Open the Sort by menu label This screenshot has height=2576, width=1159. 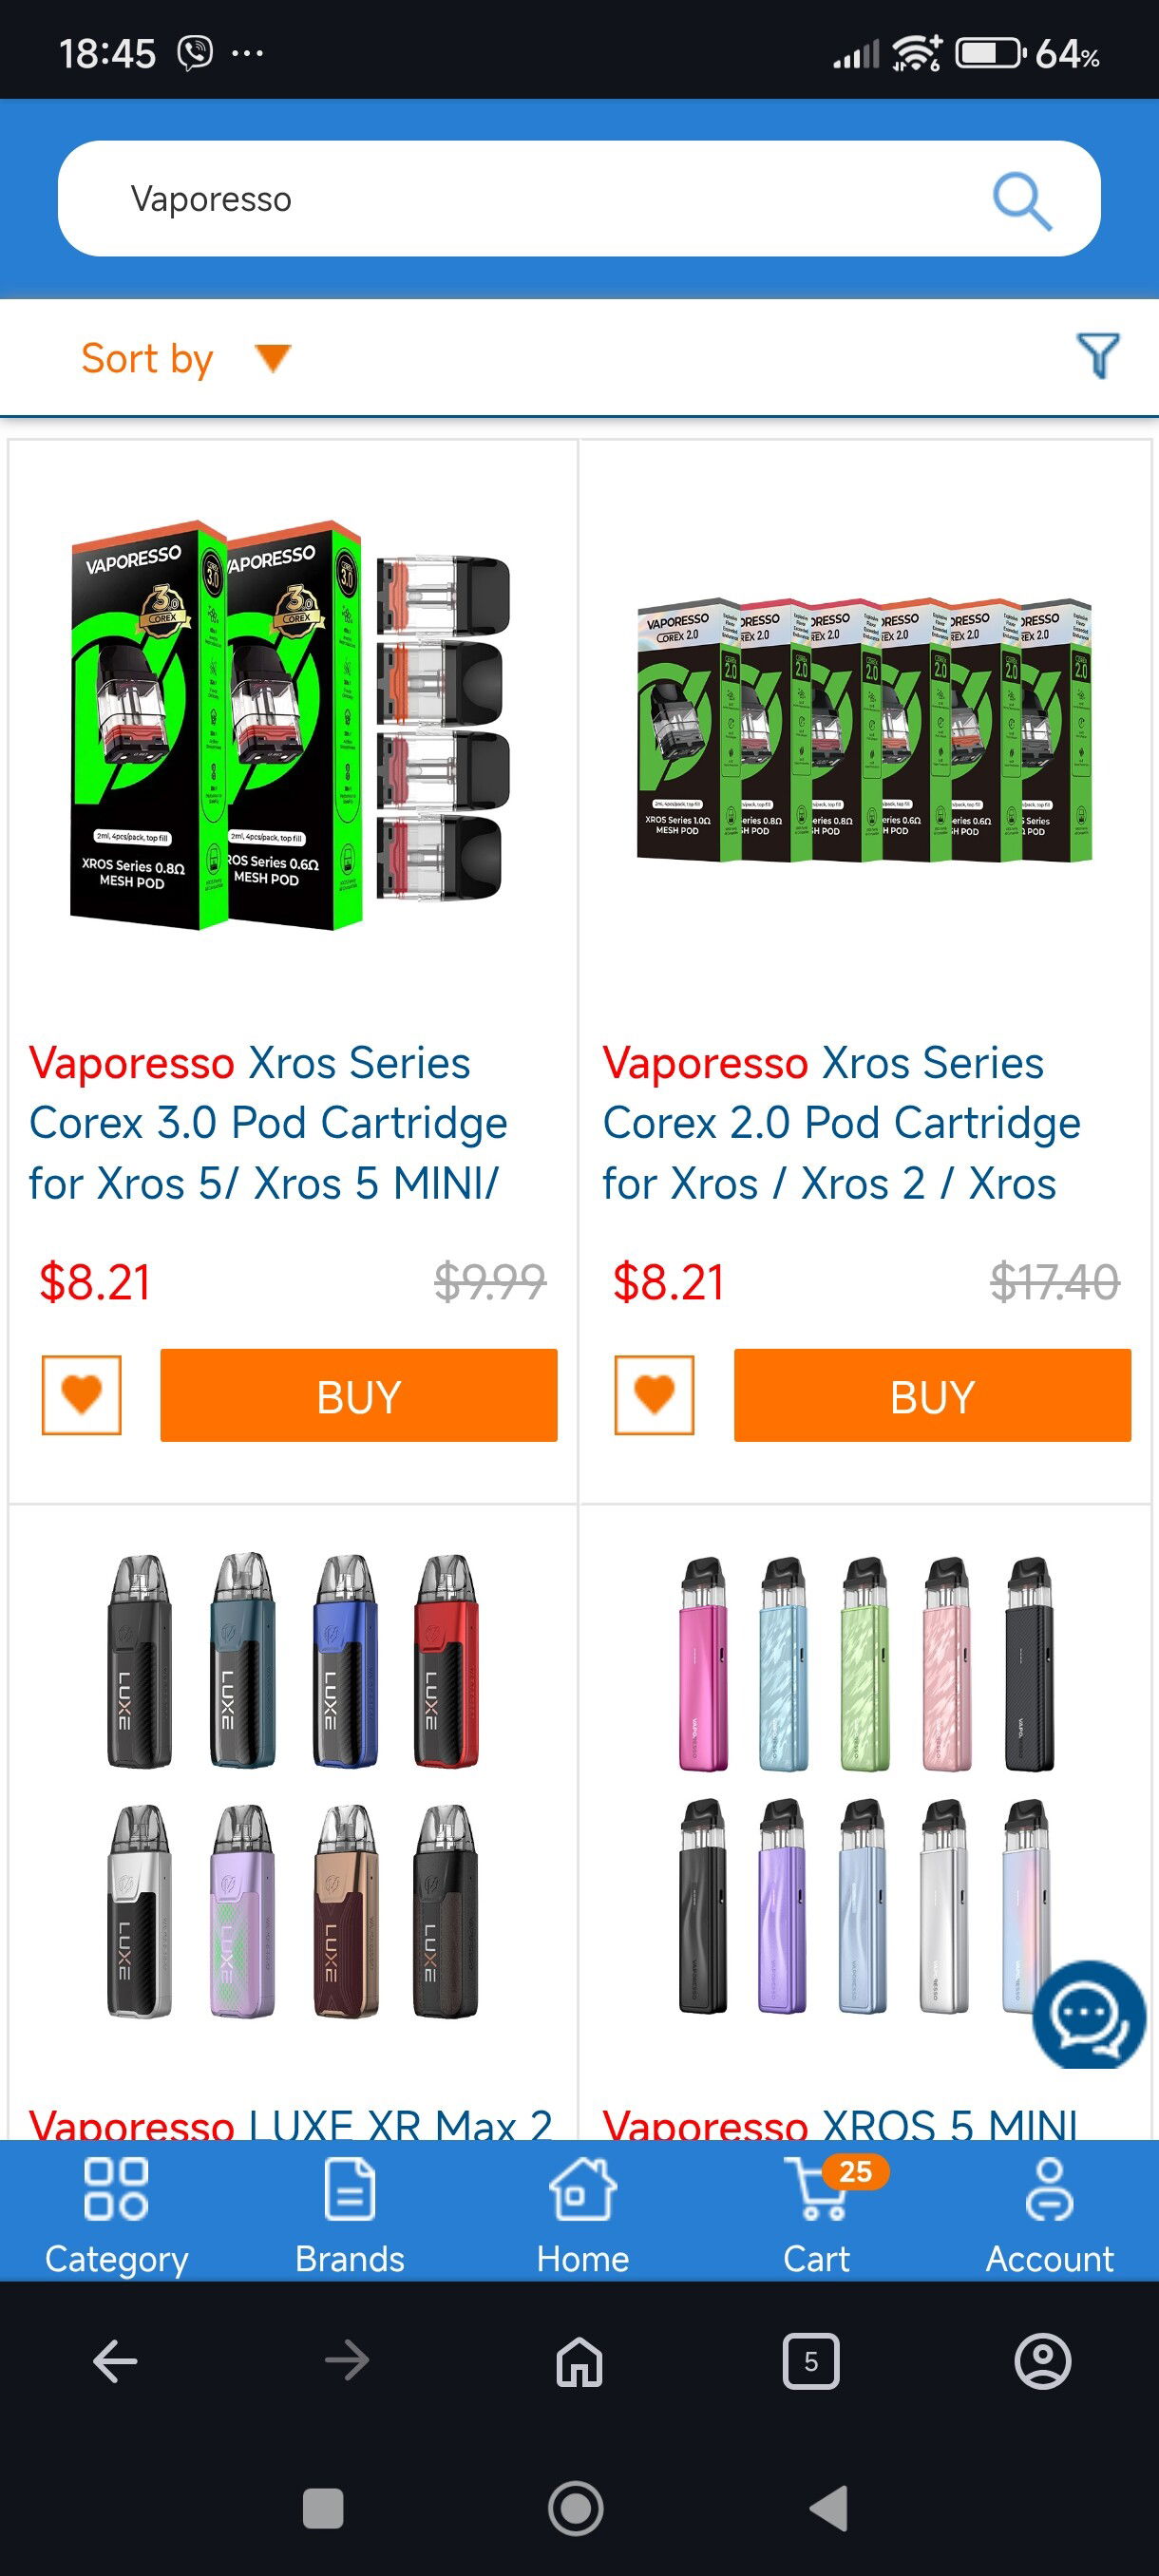tap(147, 358)
